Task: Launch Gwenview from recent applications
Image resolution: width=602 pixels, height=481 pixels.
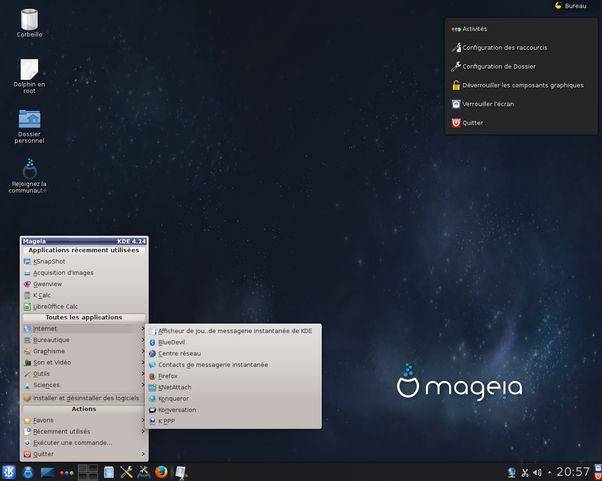Action: click(x=84, y=284)
